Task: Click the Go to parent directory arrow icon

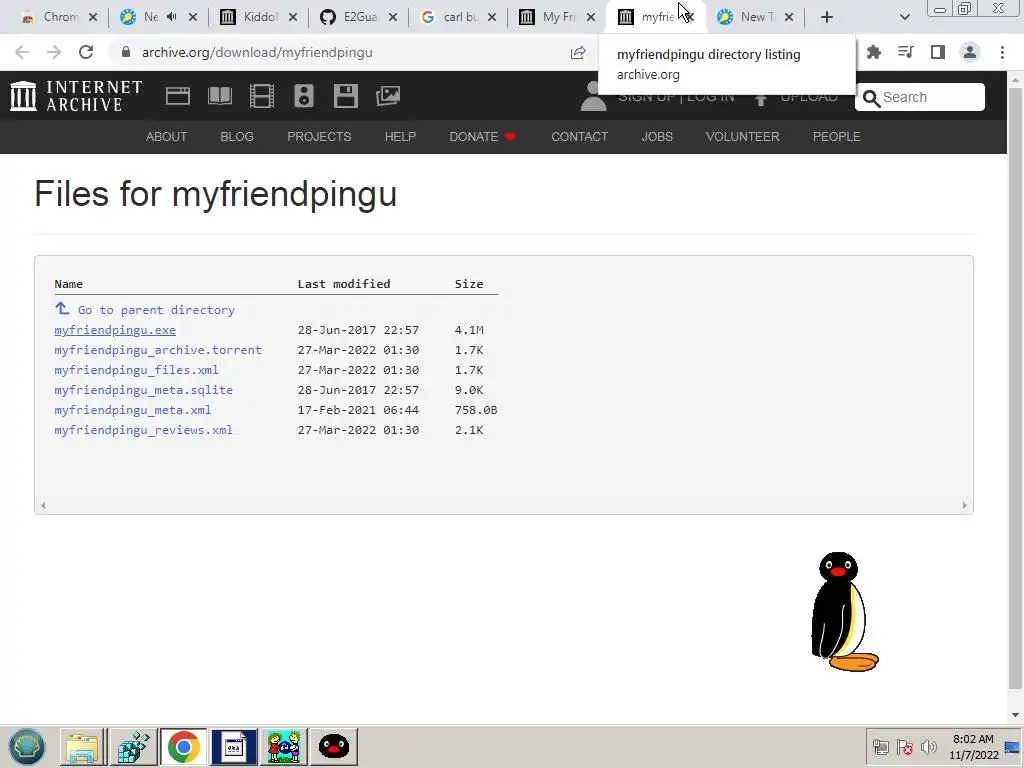Action: [x=62, y=308]
